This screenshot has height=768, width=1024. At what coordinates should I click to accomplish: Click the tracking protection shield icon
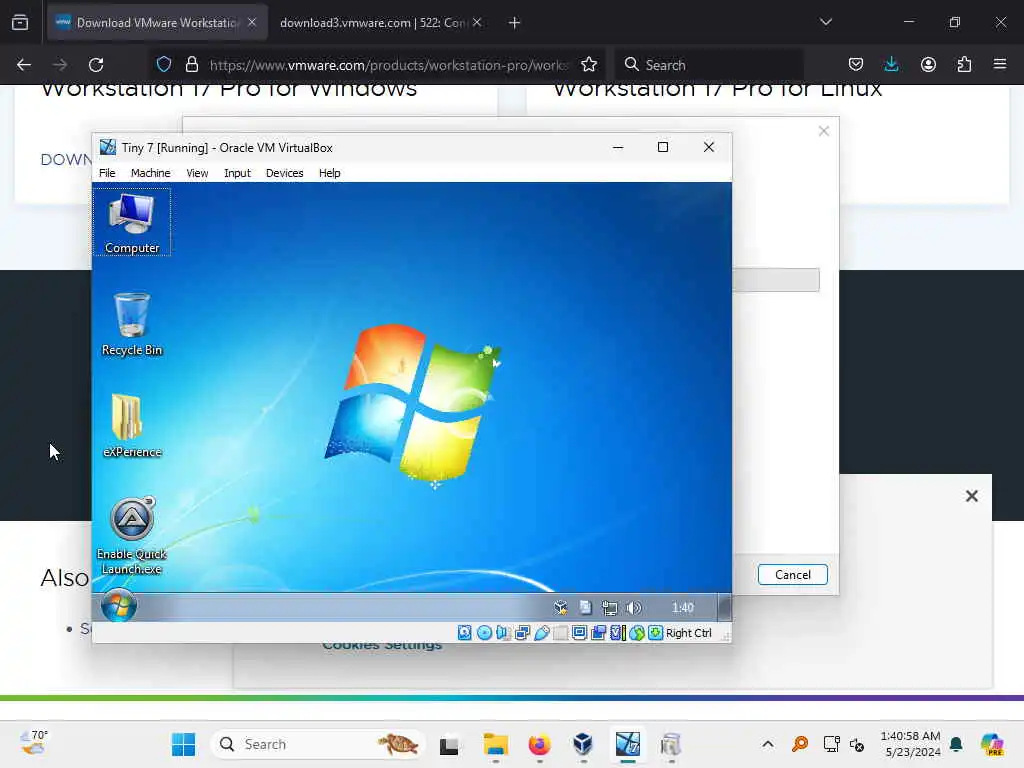pos(164,65)
